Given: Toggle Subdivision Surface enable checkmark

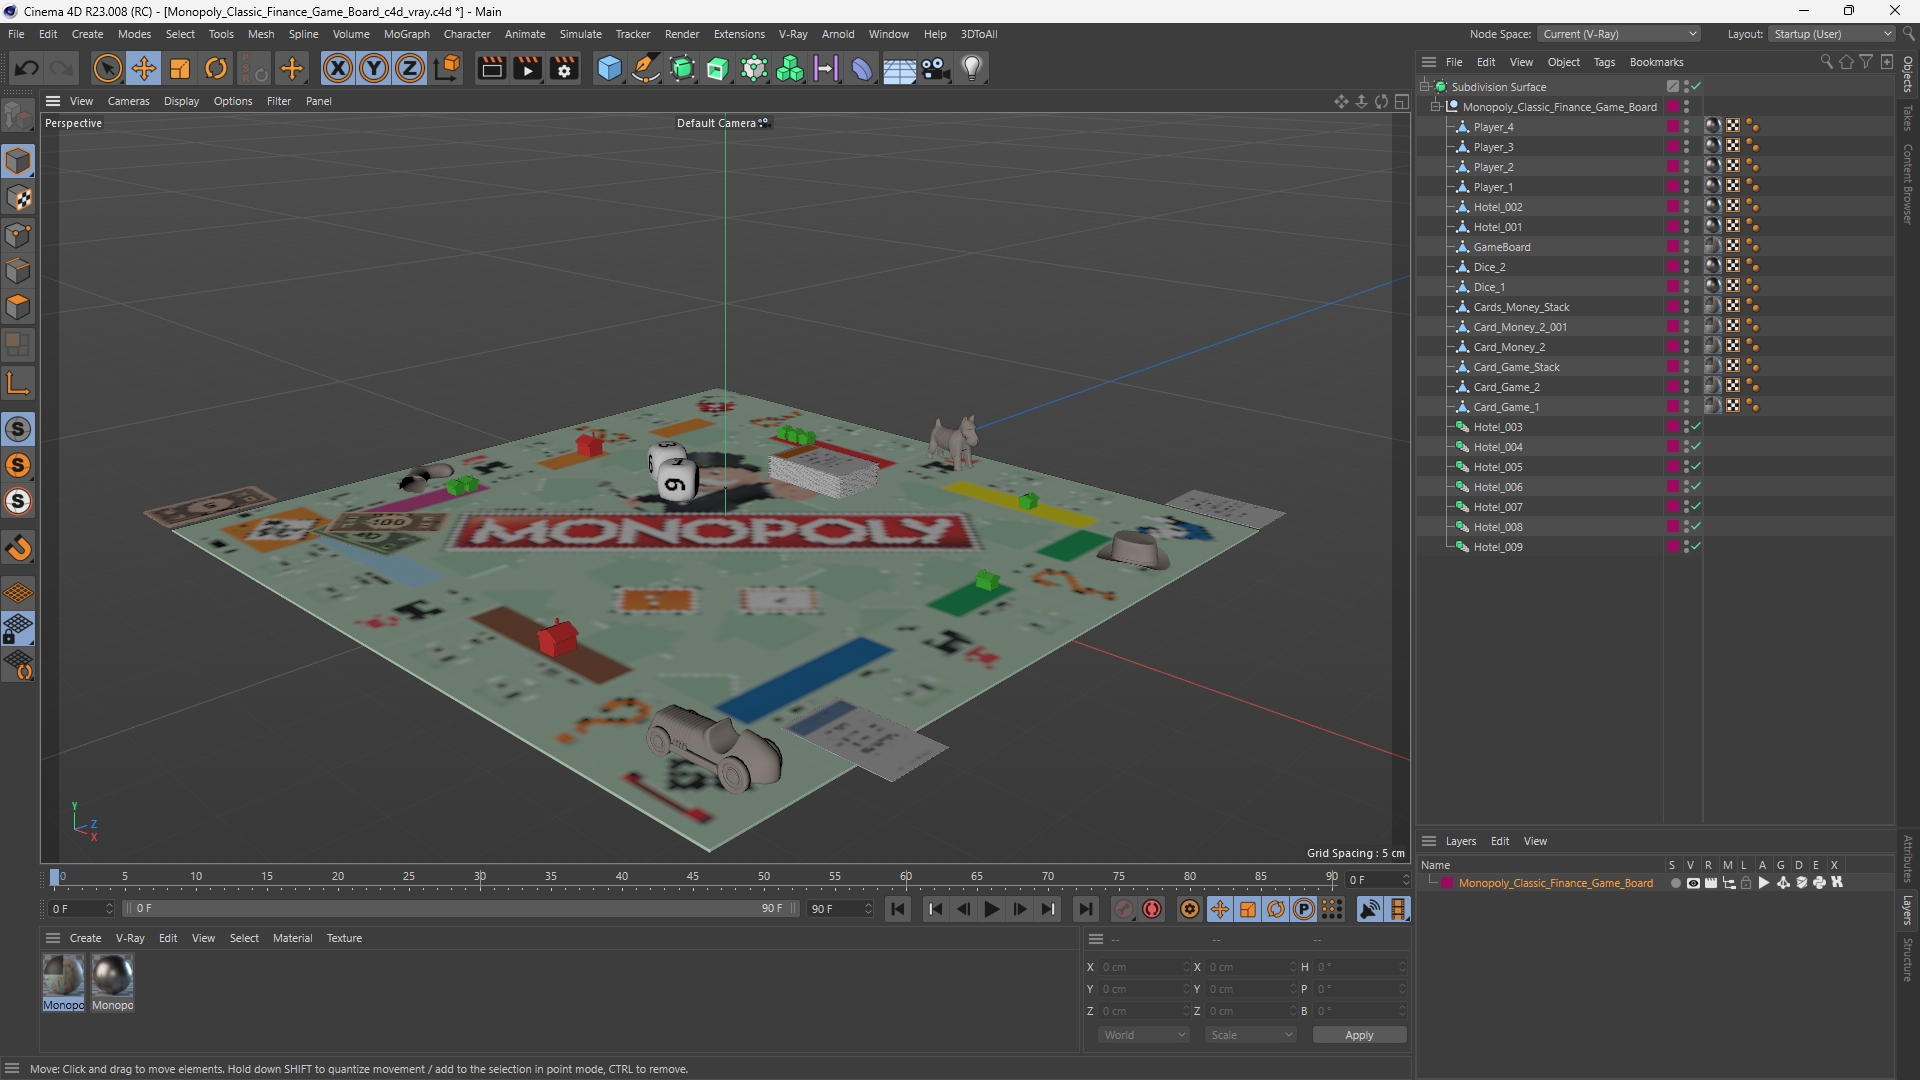Looking at the screenshot, I should point(1696,87).
